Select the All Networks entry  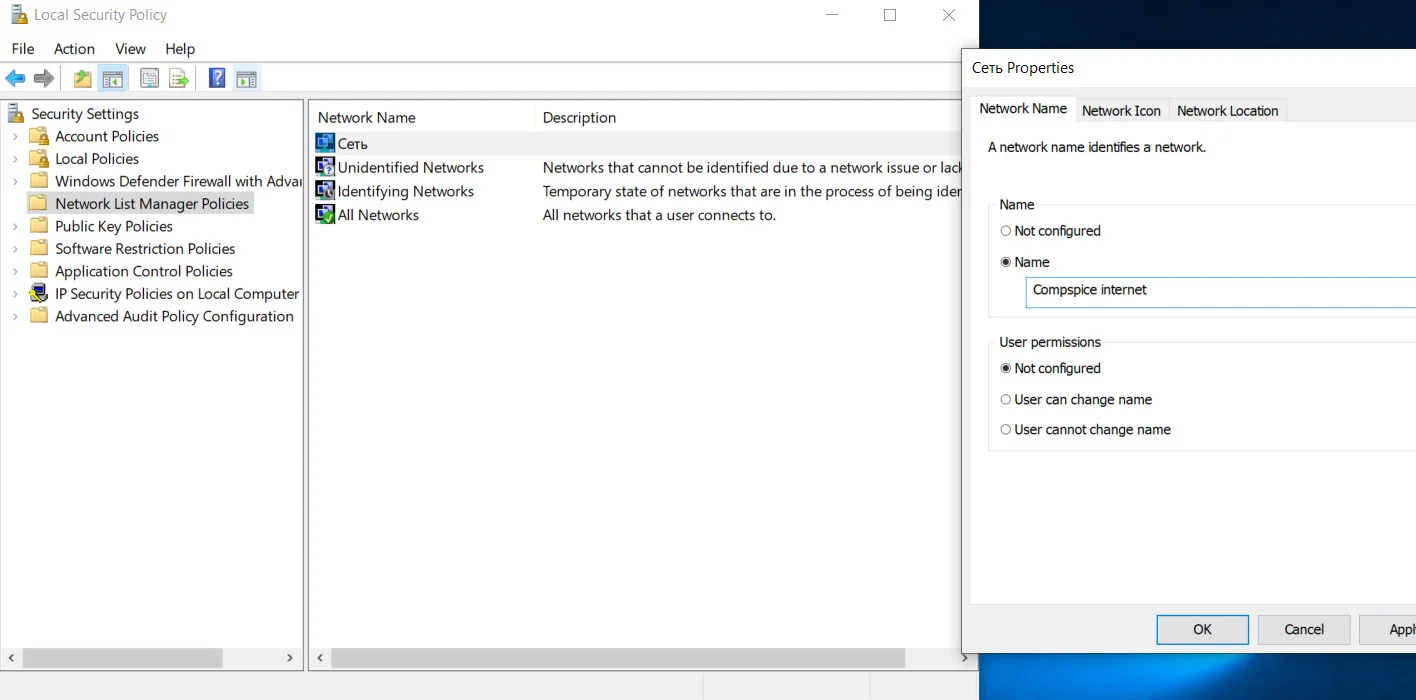tap(378, 214)
